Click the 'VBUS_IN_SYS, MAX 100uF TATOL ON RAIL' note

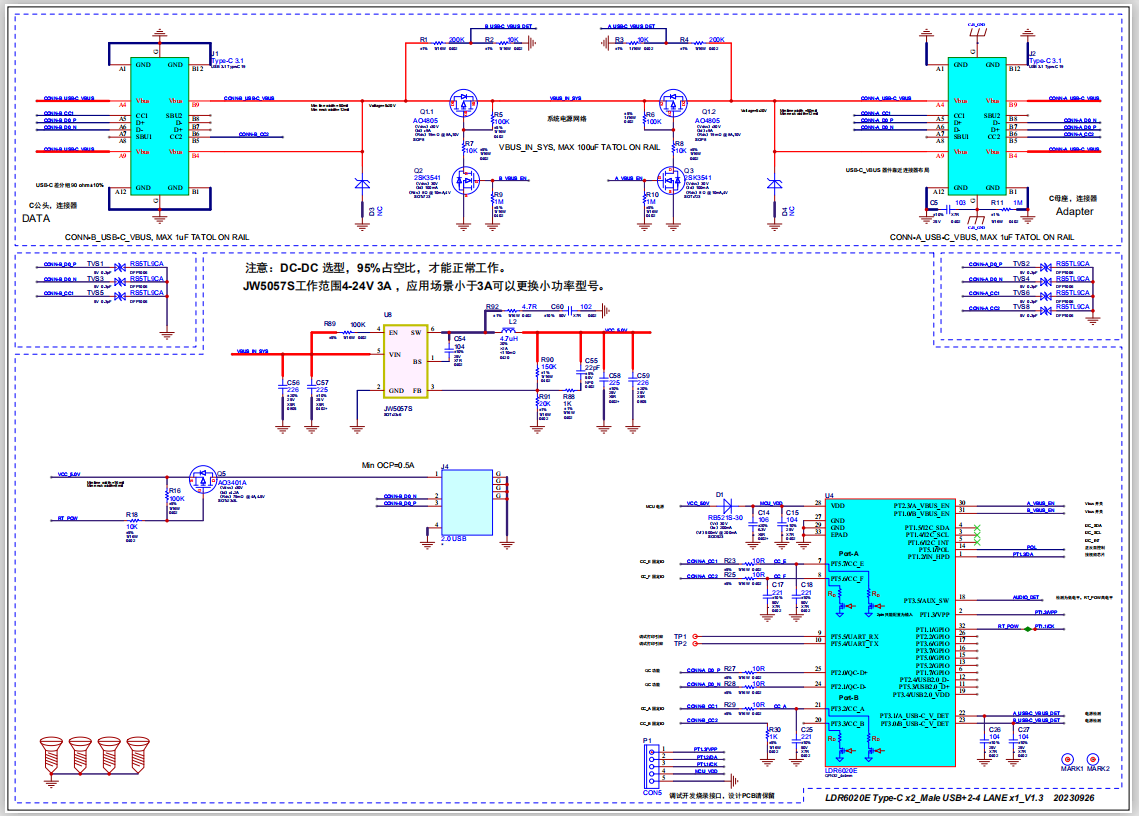579,148
